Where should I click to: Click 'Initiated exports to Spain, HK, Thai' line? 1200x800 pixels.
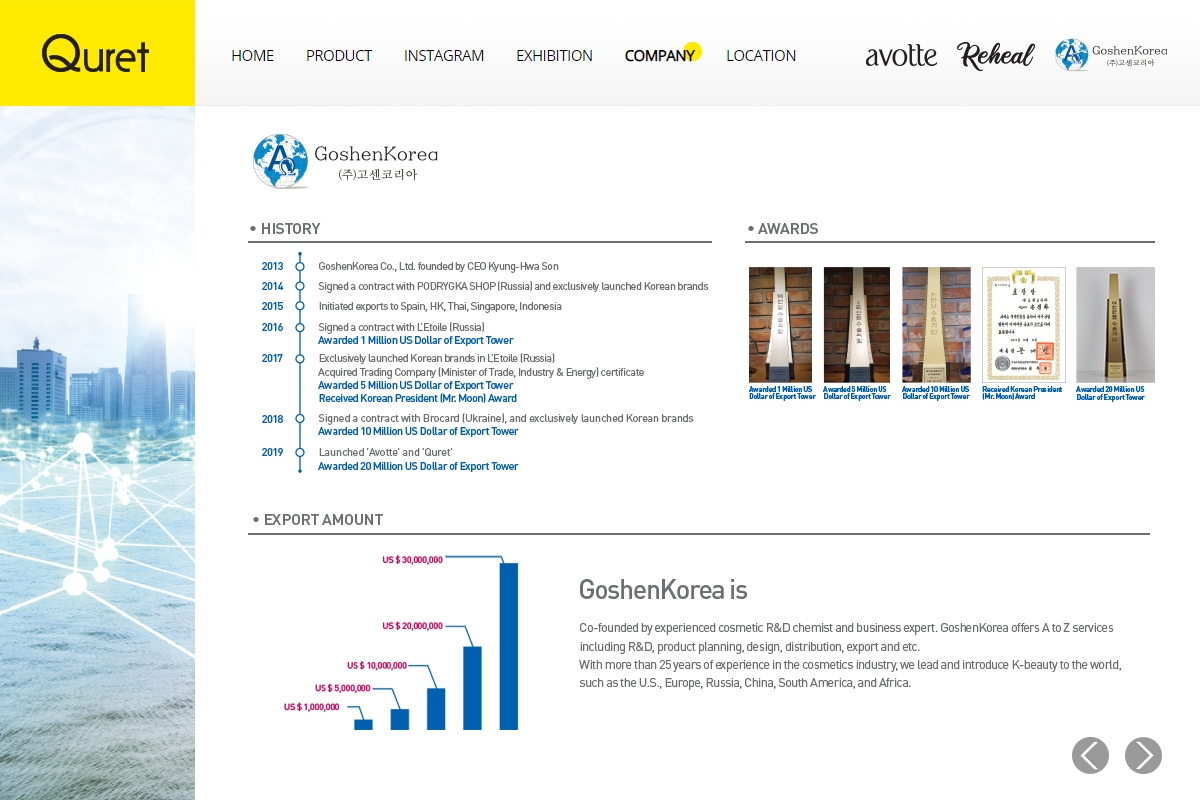point(440,307)
